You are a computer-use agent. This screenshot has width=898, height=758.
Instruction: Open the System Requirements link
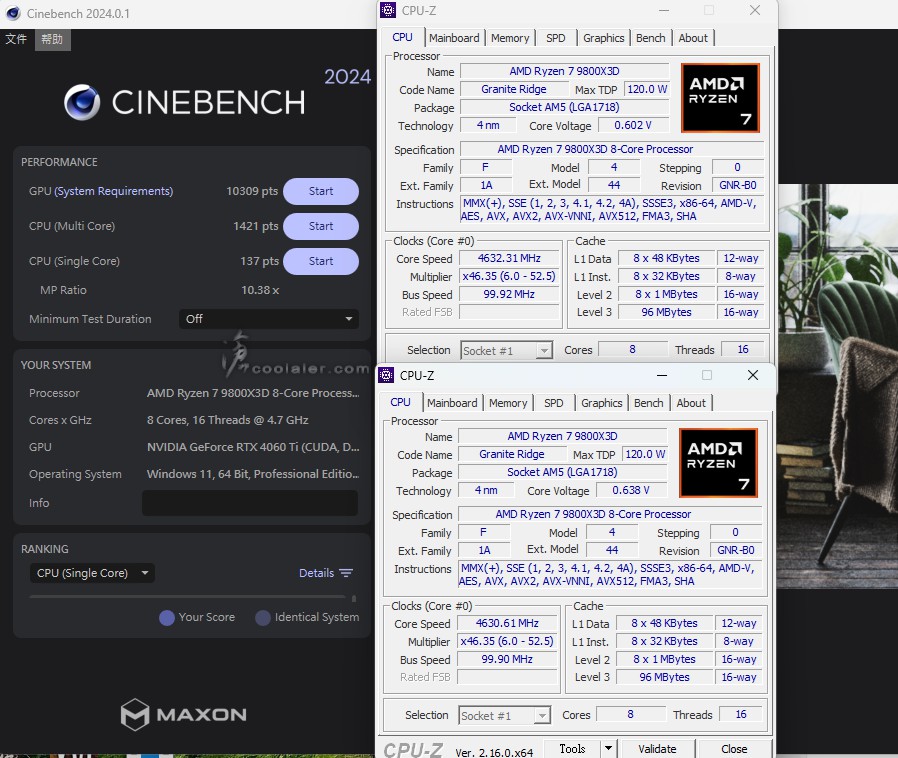point(113,191)
